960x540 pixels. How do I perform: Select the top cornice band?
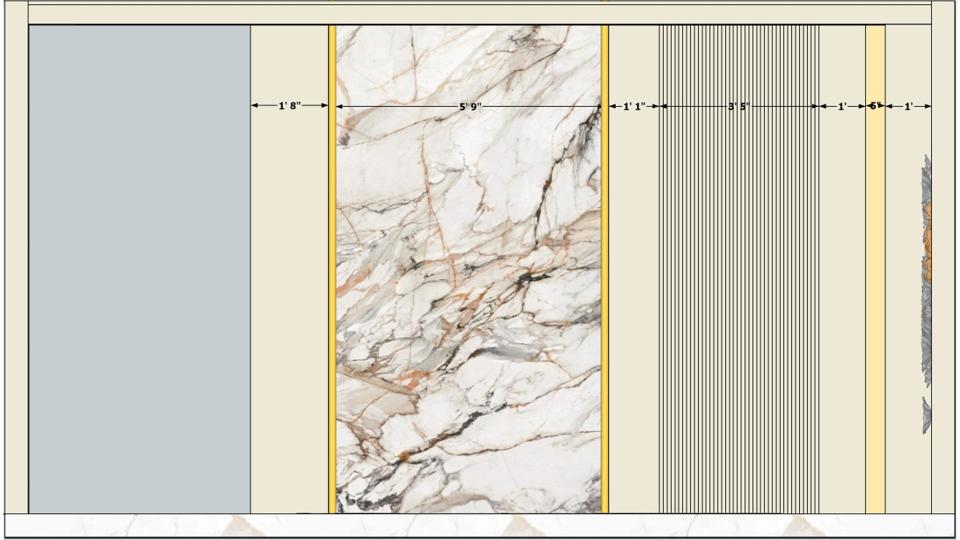pyautogui.click(x=480, y=13)
